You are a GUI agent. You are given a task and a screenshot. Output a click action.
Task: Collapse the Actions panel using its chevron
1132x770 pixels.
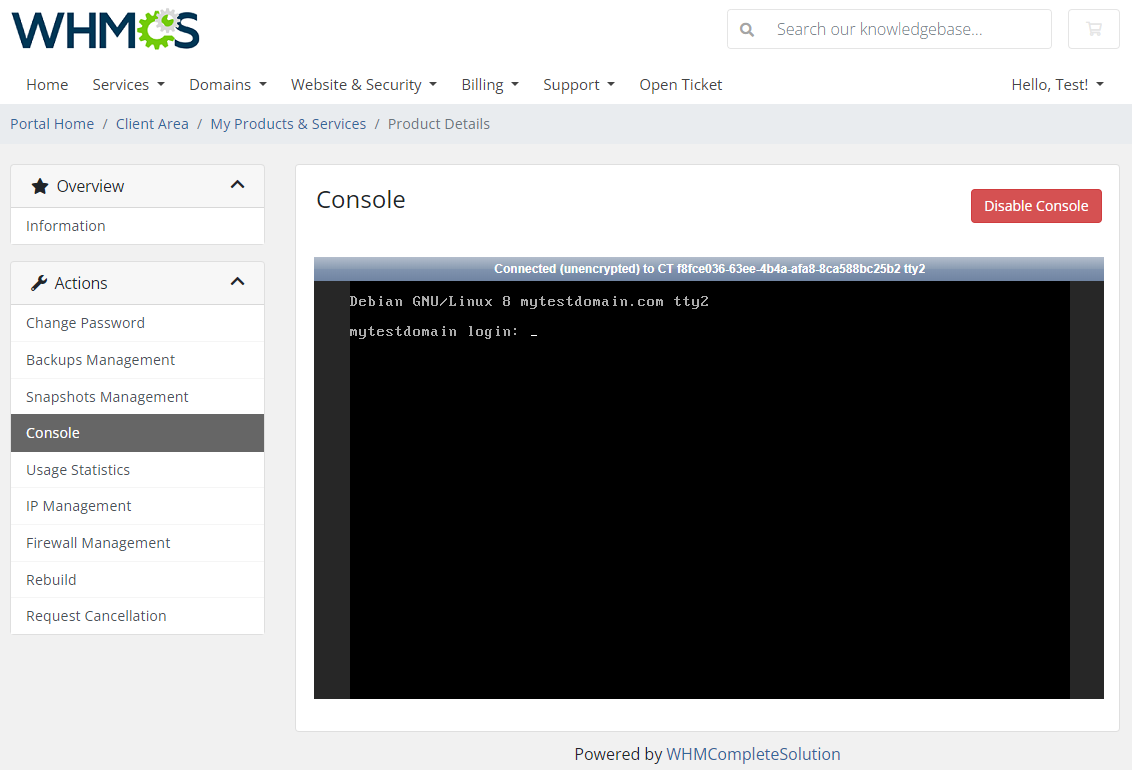pyautogui.click(x=237, y=282)
